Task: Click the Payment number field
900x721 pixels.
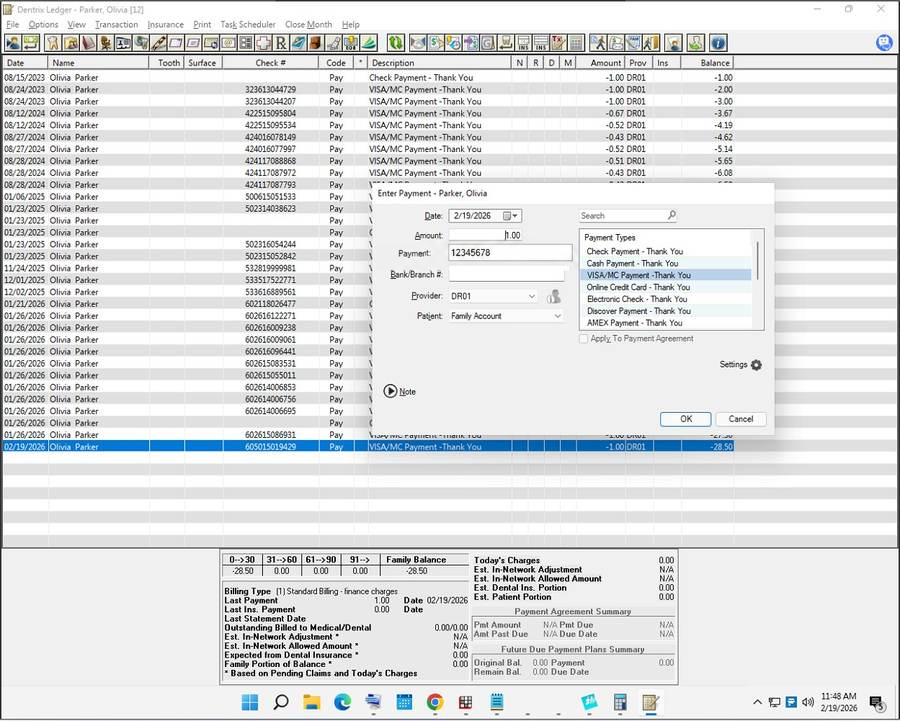Action: click(x=510, y=253)
